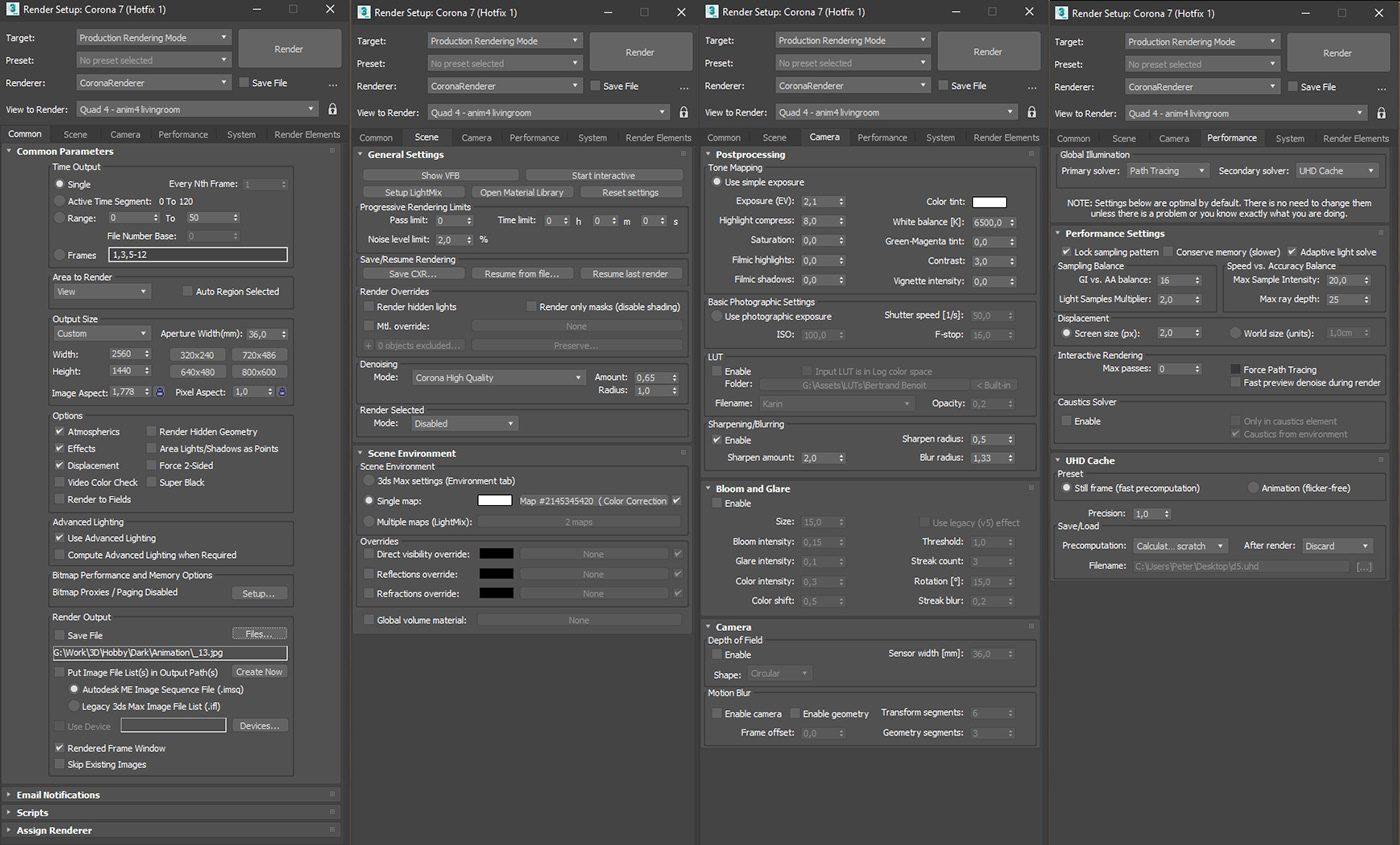This screenshot has height=845, width=1400.
Task: Click the Bloom and Glare rollout grip icon
Action: [1032, 489]
